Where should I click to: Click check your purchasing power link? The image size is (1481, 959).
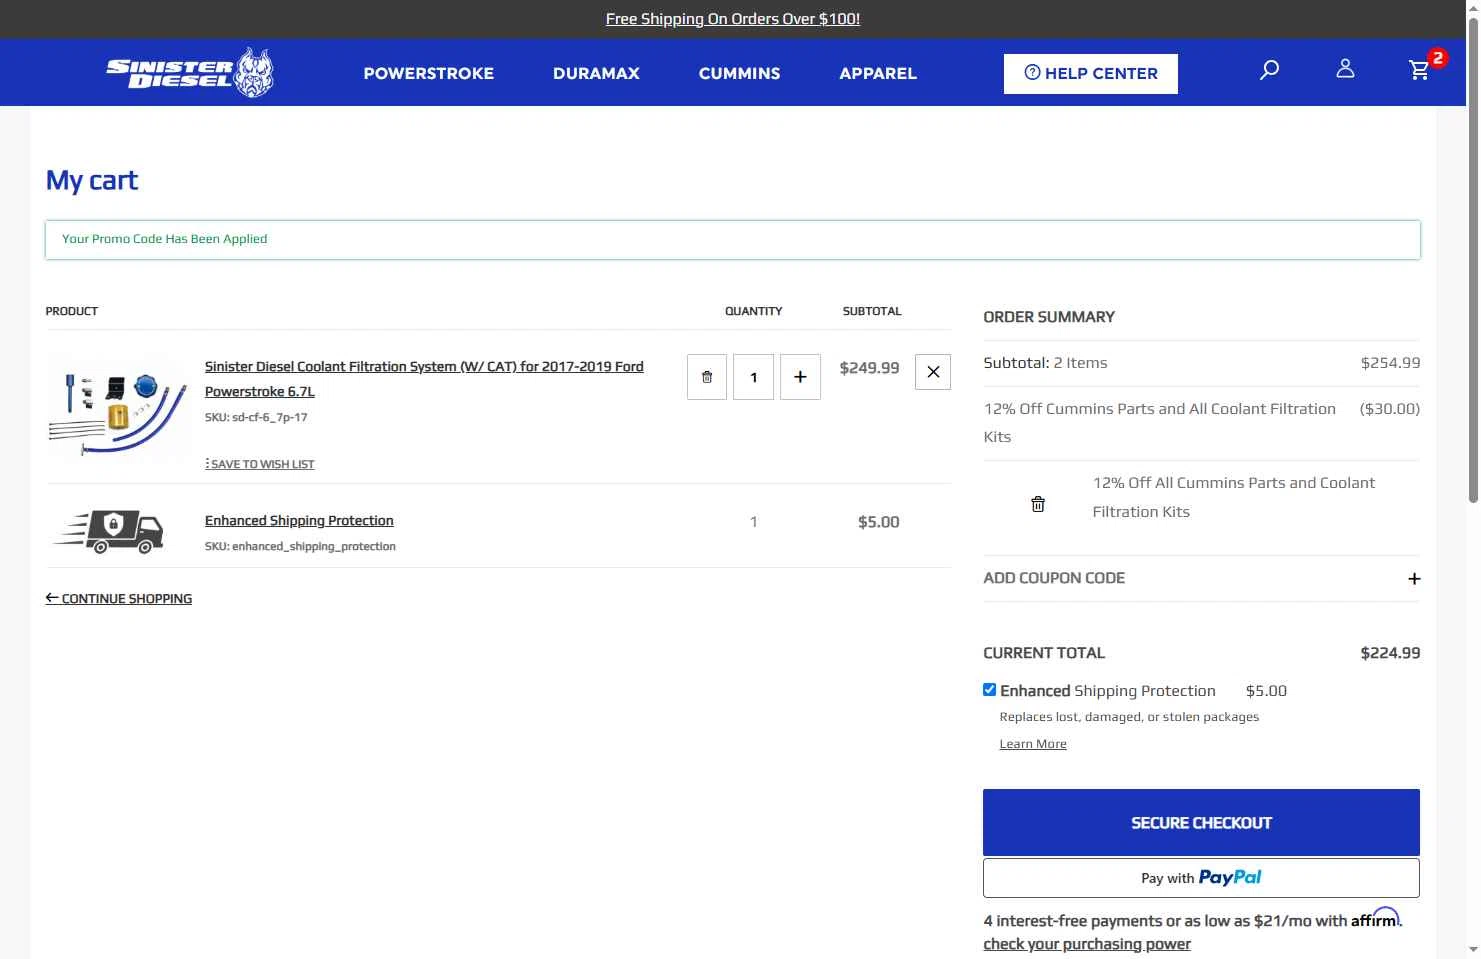click(1087, 944)
